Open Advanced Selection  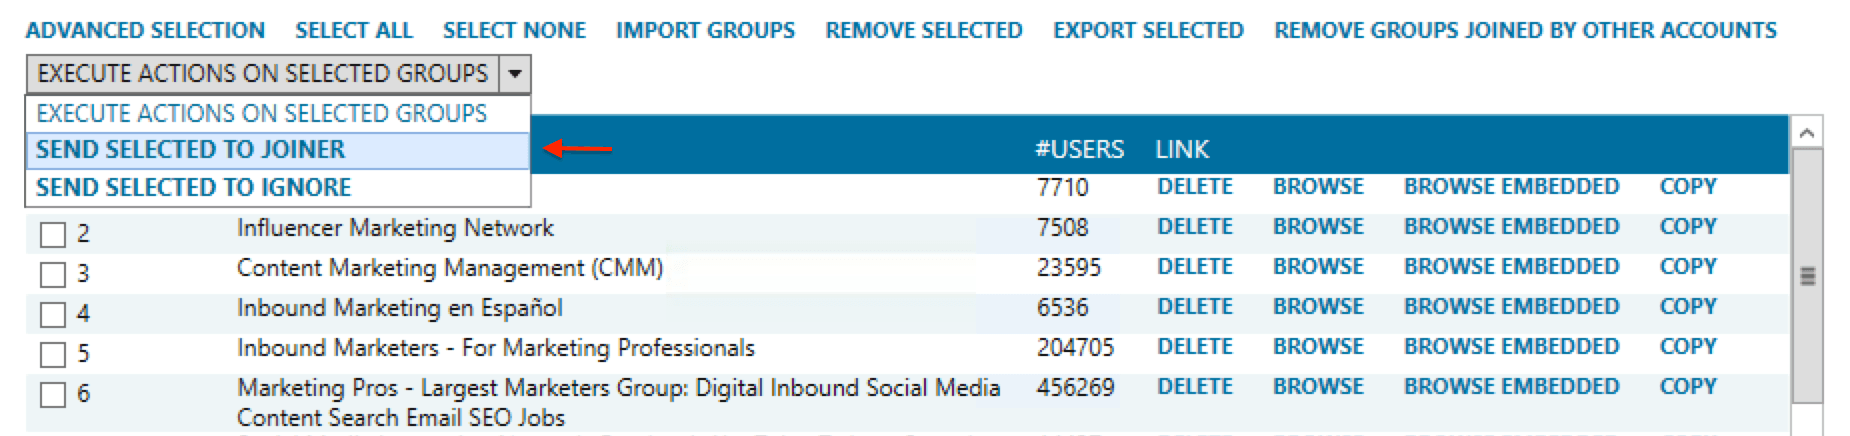point(145,31)
